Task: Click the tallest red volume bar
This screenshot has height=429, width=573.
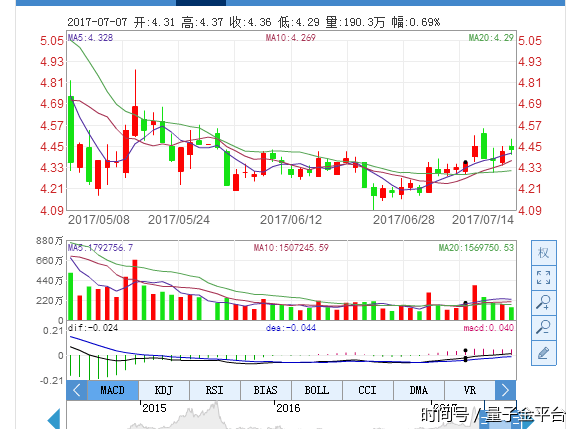Action: 135,290
